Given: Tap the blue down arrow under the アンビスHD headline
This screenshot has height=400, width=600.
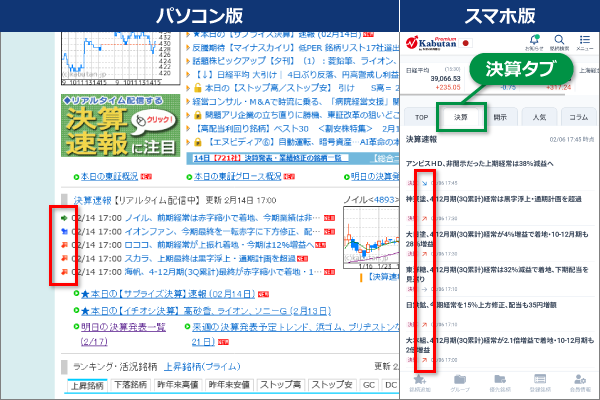Looking at the screenshot, I should point(424,183).
